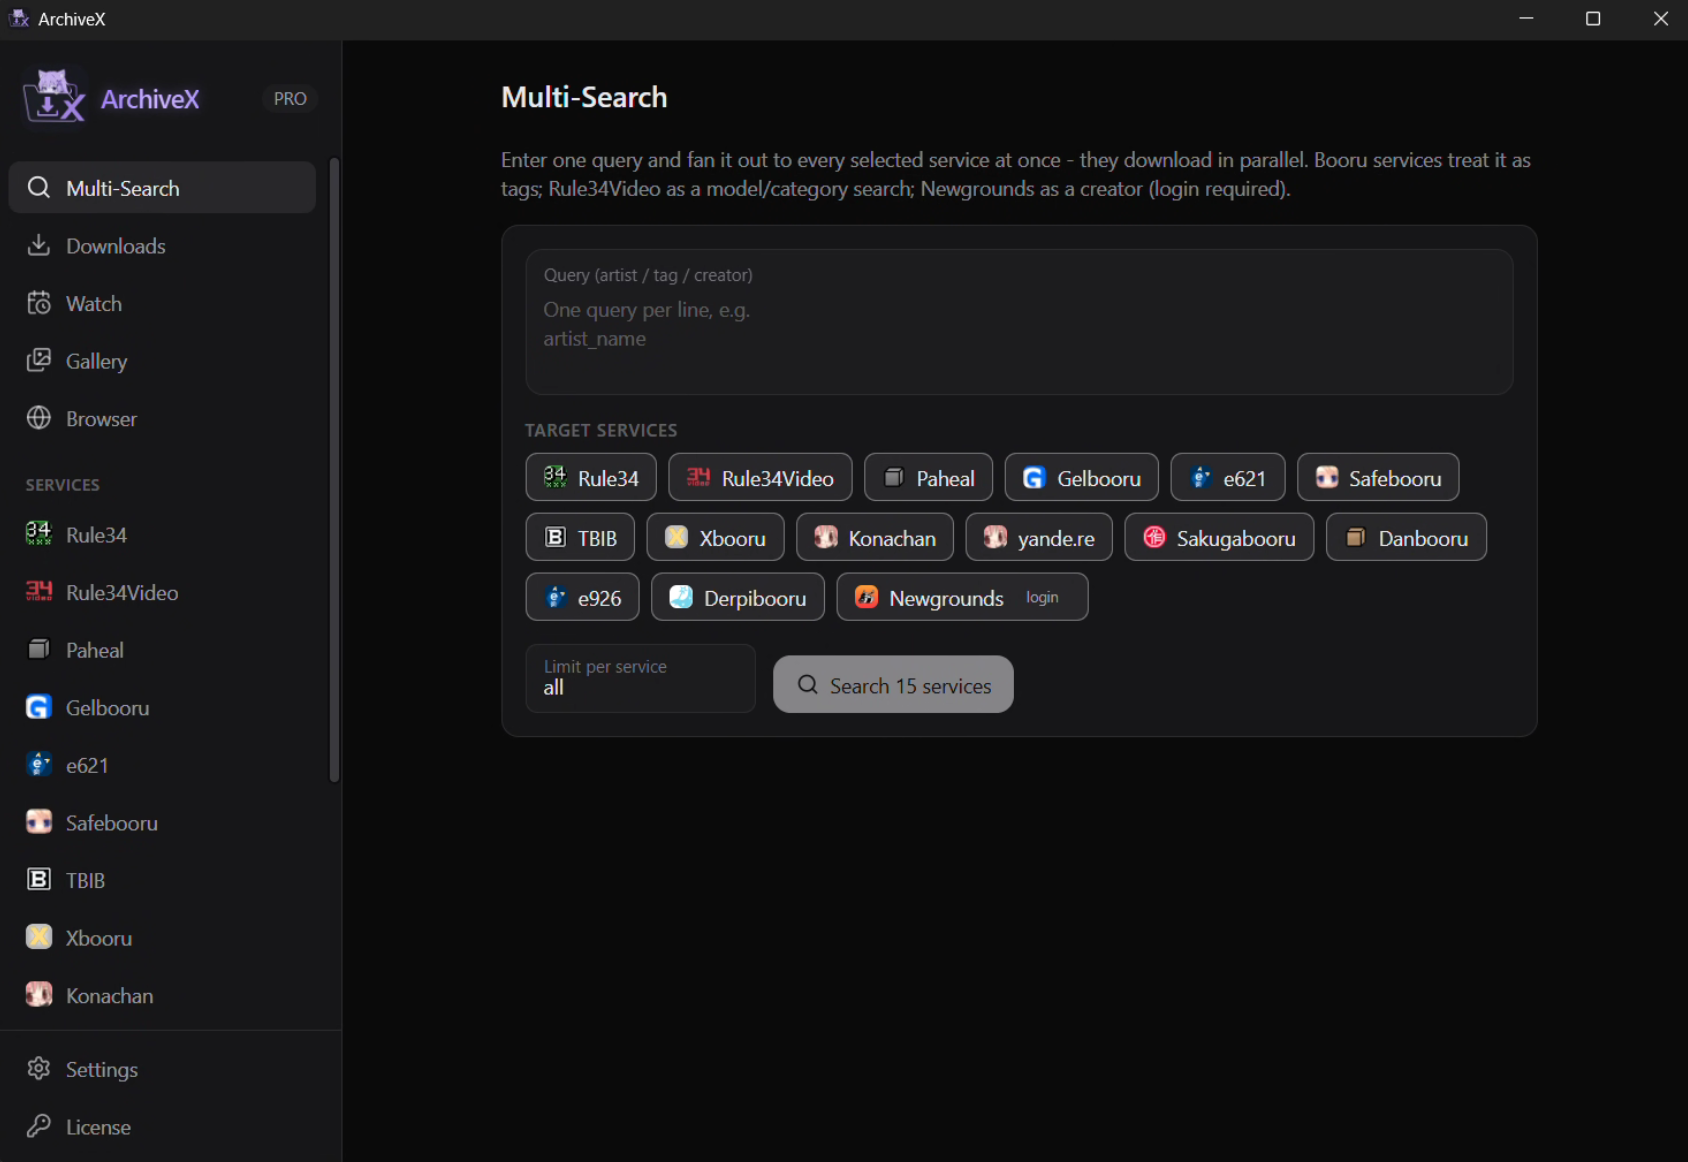Click the Multi-Search magnifier icon in sidebar
1688x1162 pixels.
click(39, 188)
